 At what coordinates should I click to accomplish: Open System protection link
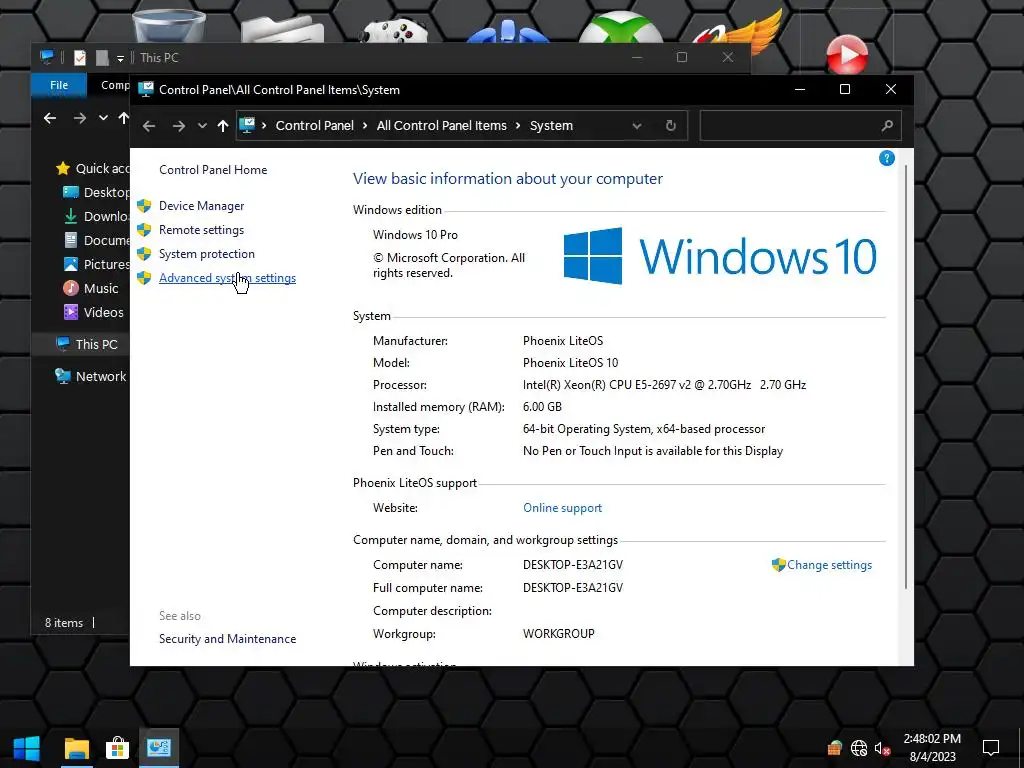point(206,254)
